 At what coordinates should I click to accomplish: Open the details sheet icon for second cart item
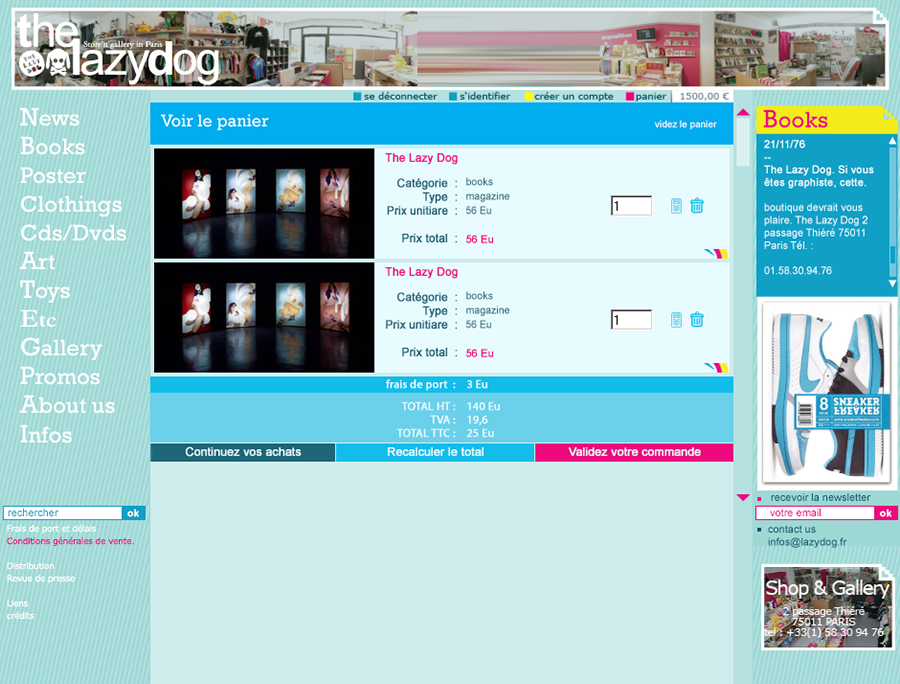(x=676, y=320)
